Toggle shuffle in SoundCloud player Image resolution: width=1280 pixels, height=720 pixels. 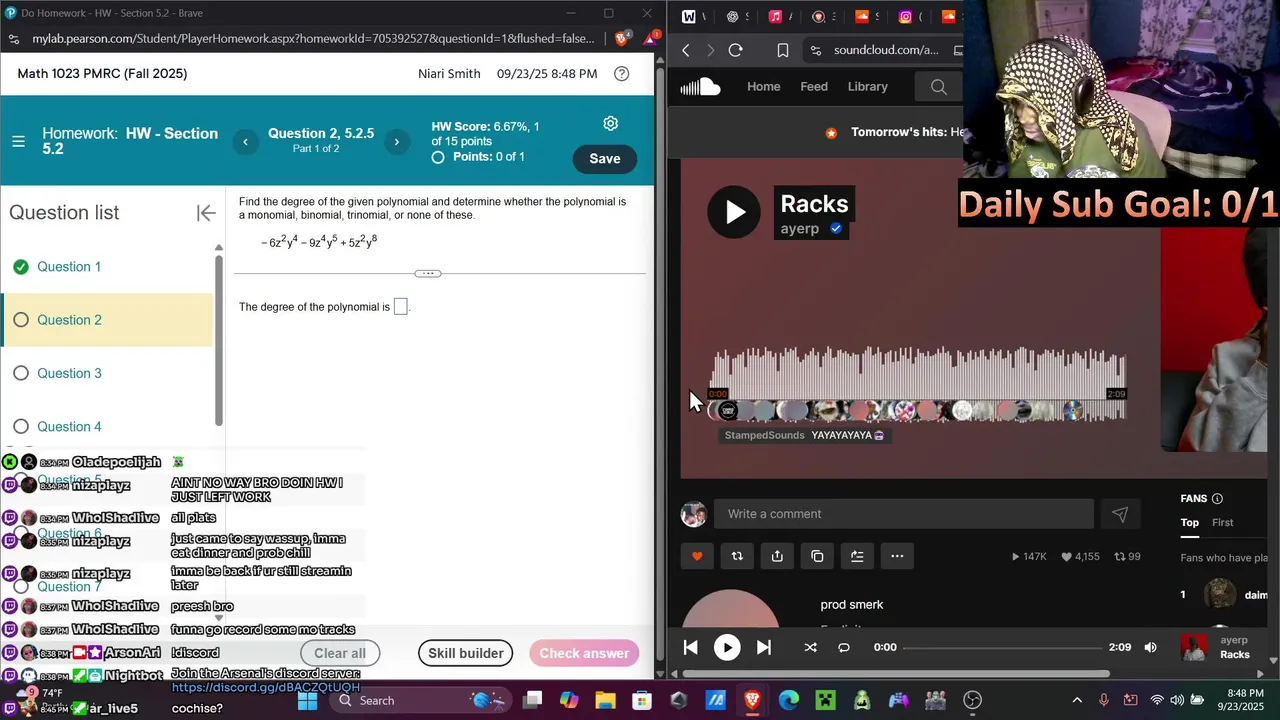(810, 647)
